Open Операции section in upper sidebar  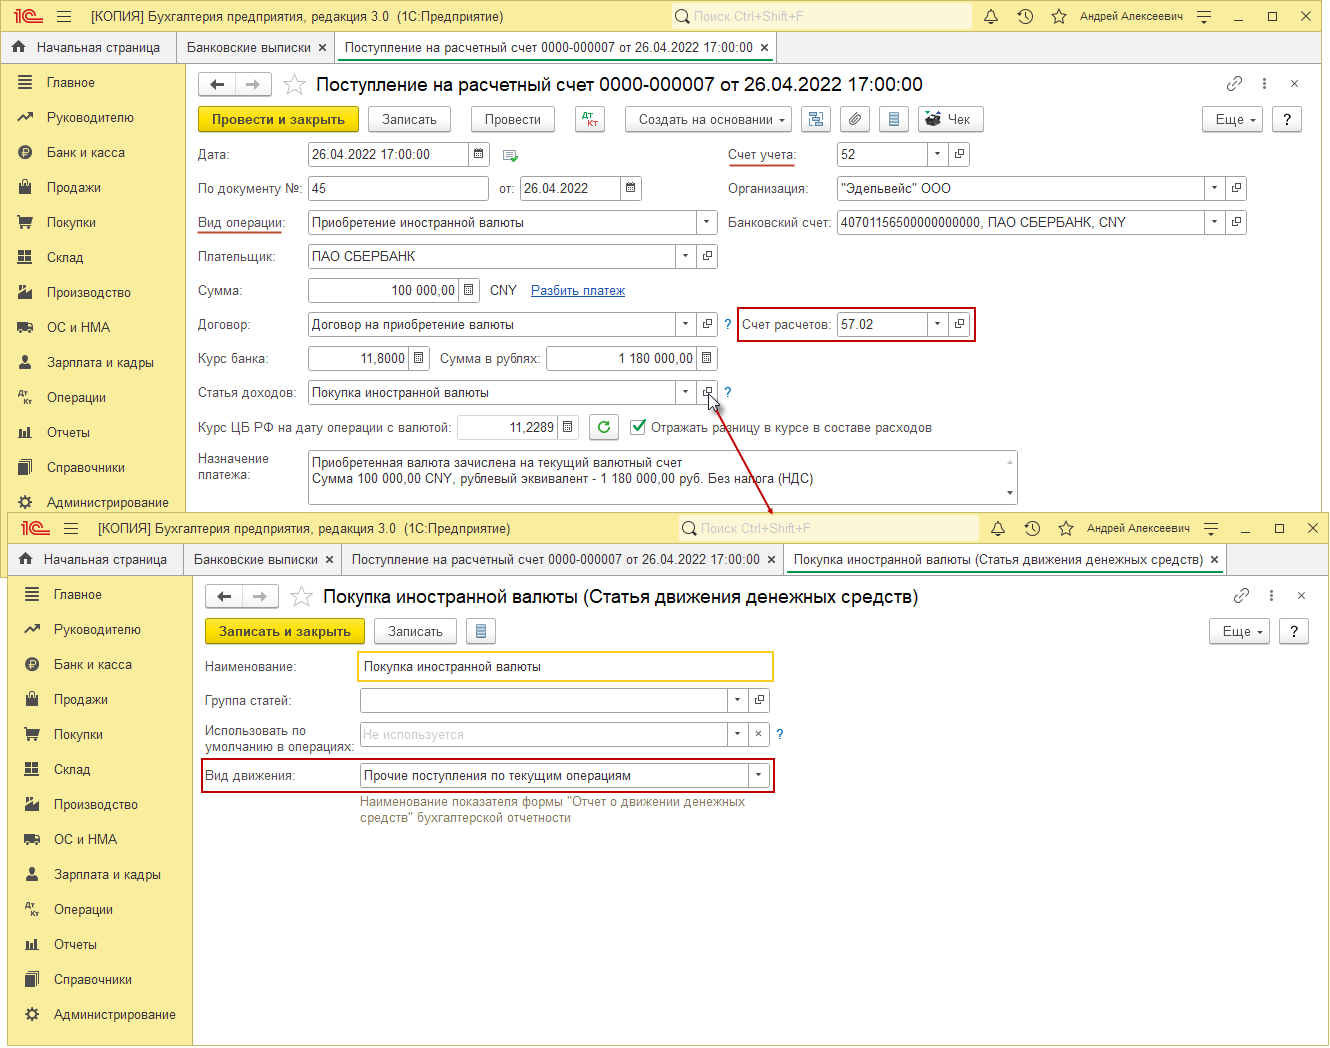tap(76, 397)
